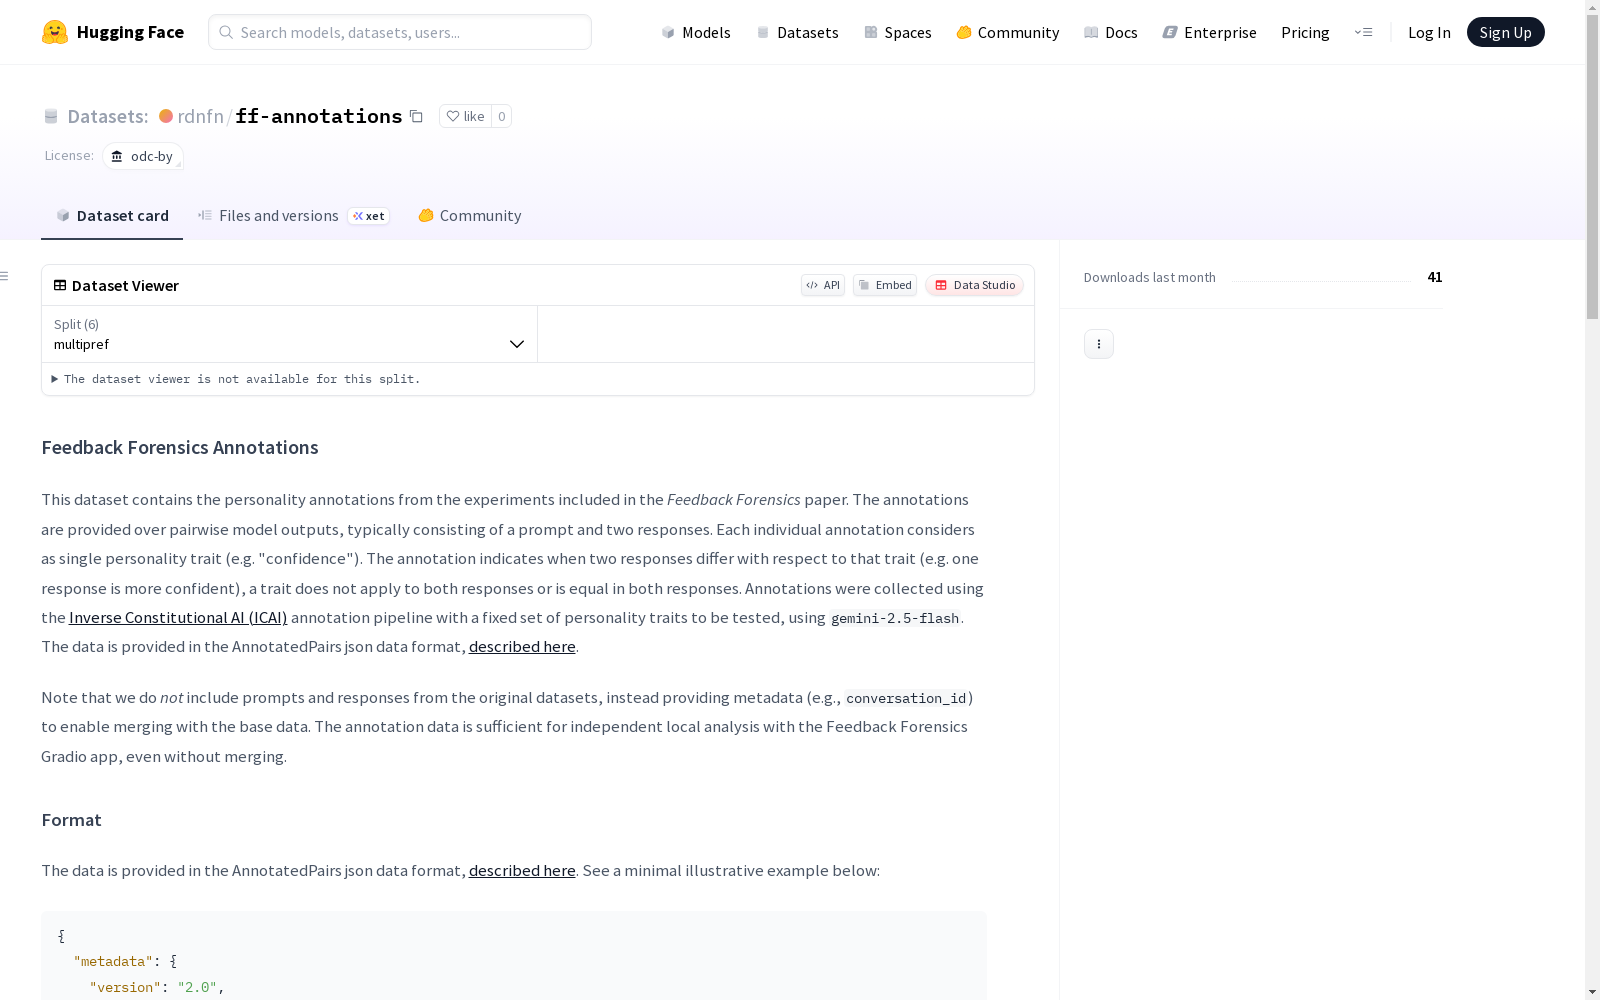Click first 'described here' link before Format heading
Image resolution: width=1600 pixels, height=1000 pixels.
522,646
